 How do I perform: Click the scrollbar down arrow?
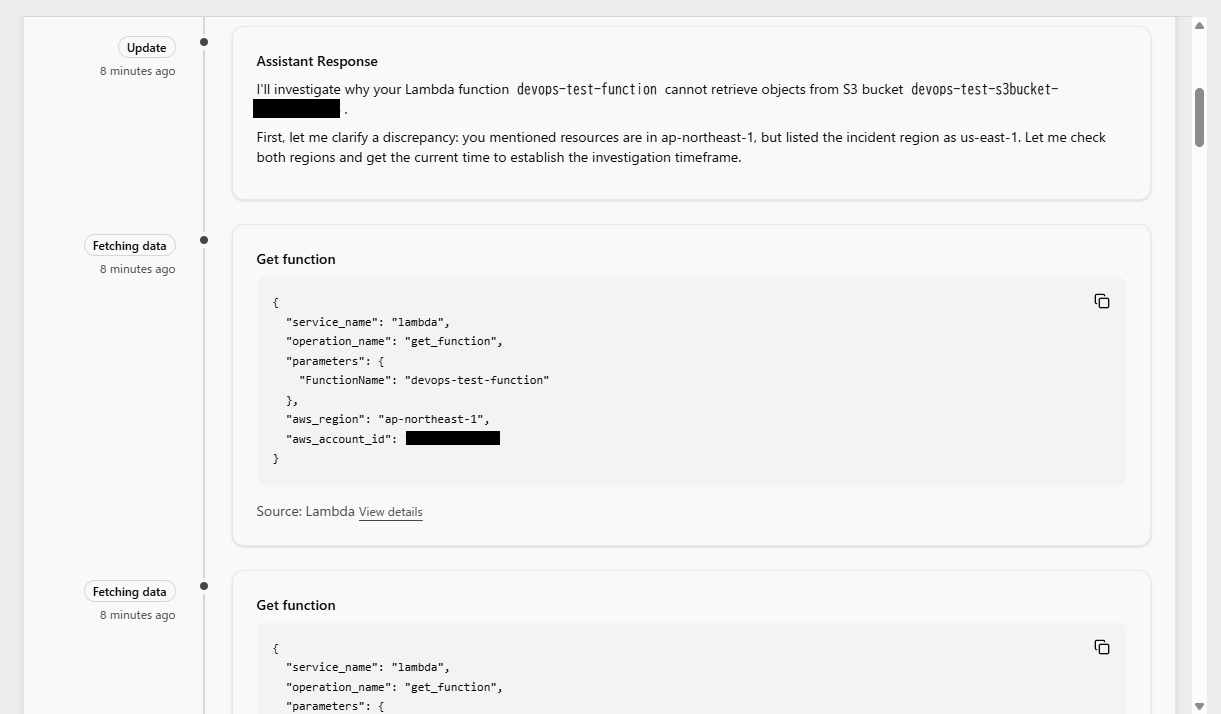(1199, 706)
